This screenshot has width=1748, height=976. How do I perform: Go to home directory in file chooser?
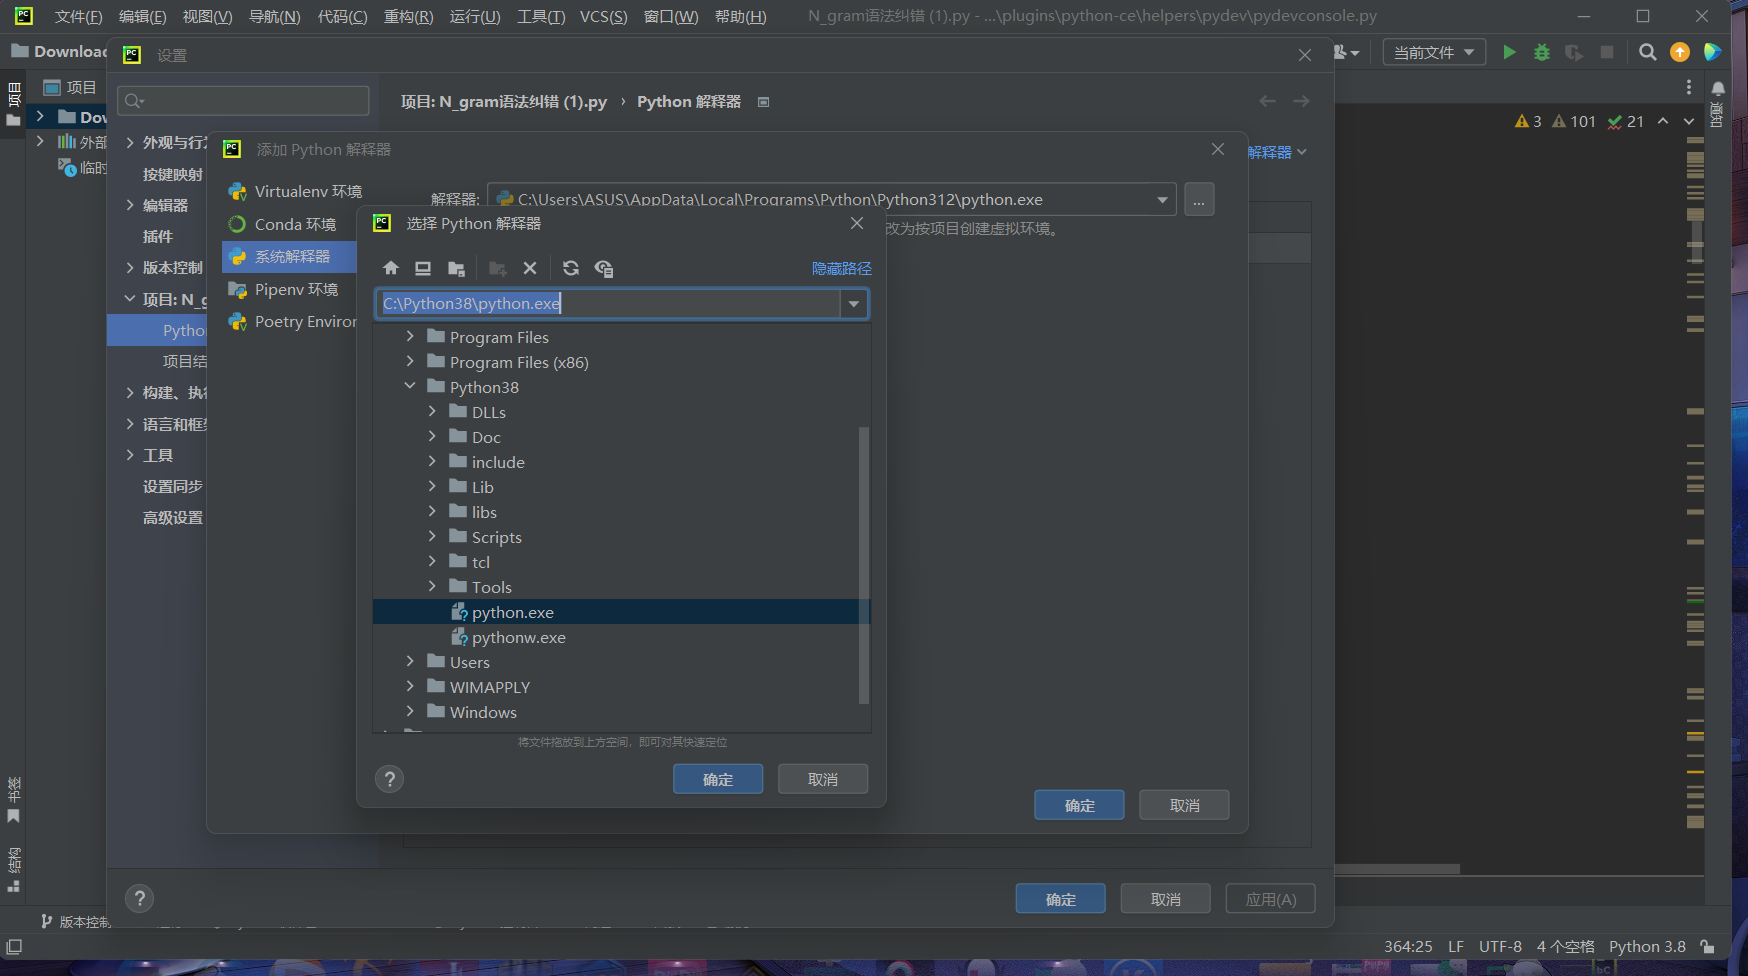tap(391, 268)
